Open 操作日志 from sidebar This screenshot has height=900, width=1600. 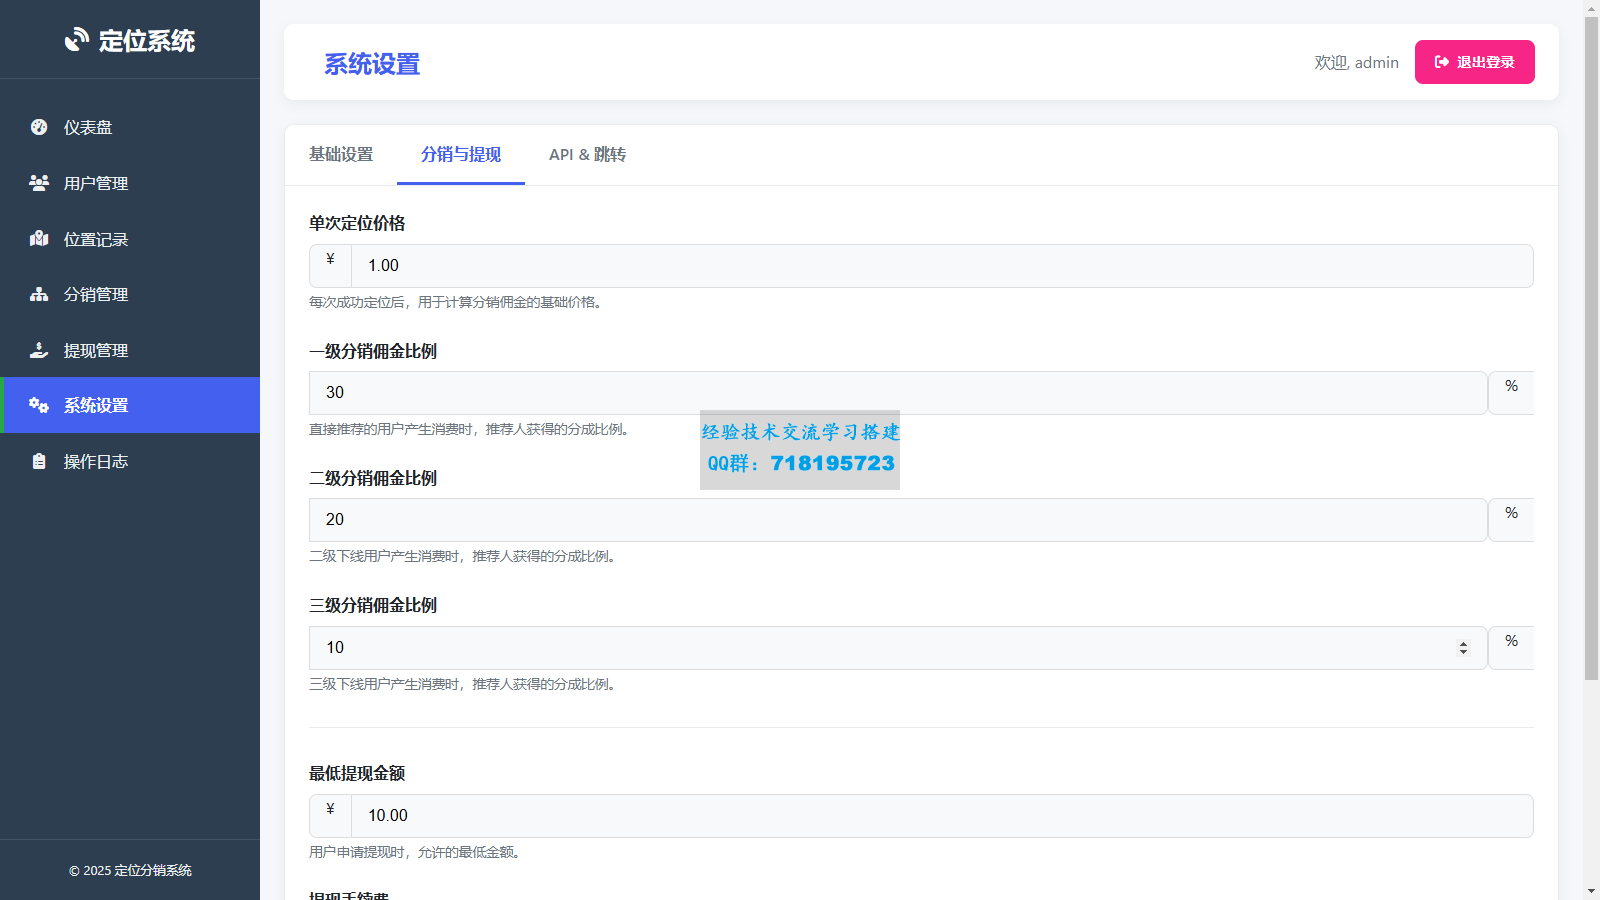130,461
